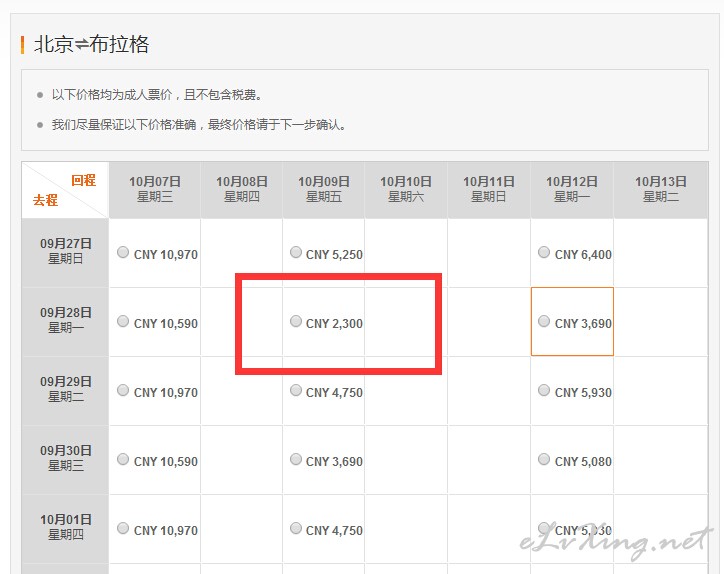
Task: Select CNY 10,970 fare departing 09月27日
Action: pos(123,253)
